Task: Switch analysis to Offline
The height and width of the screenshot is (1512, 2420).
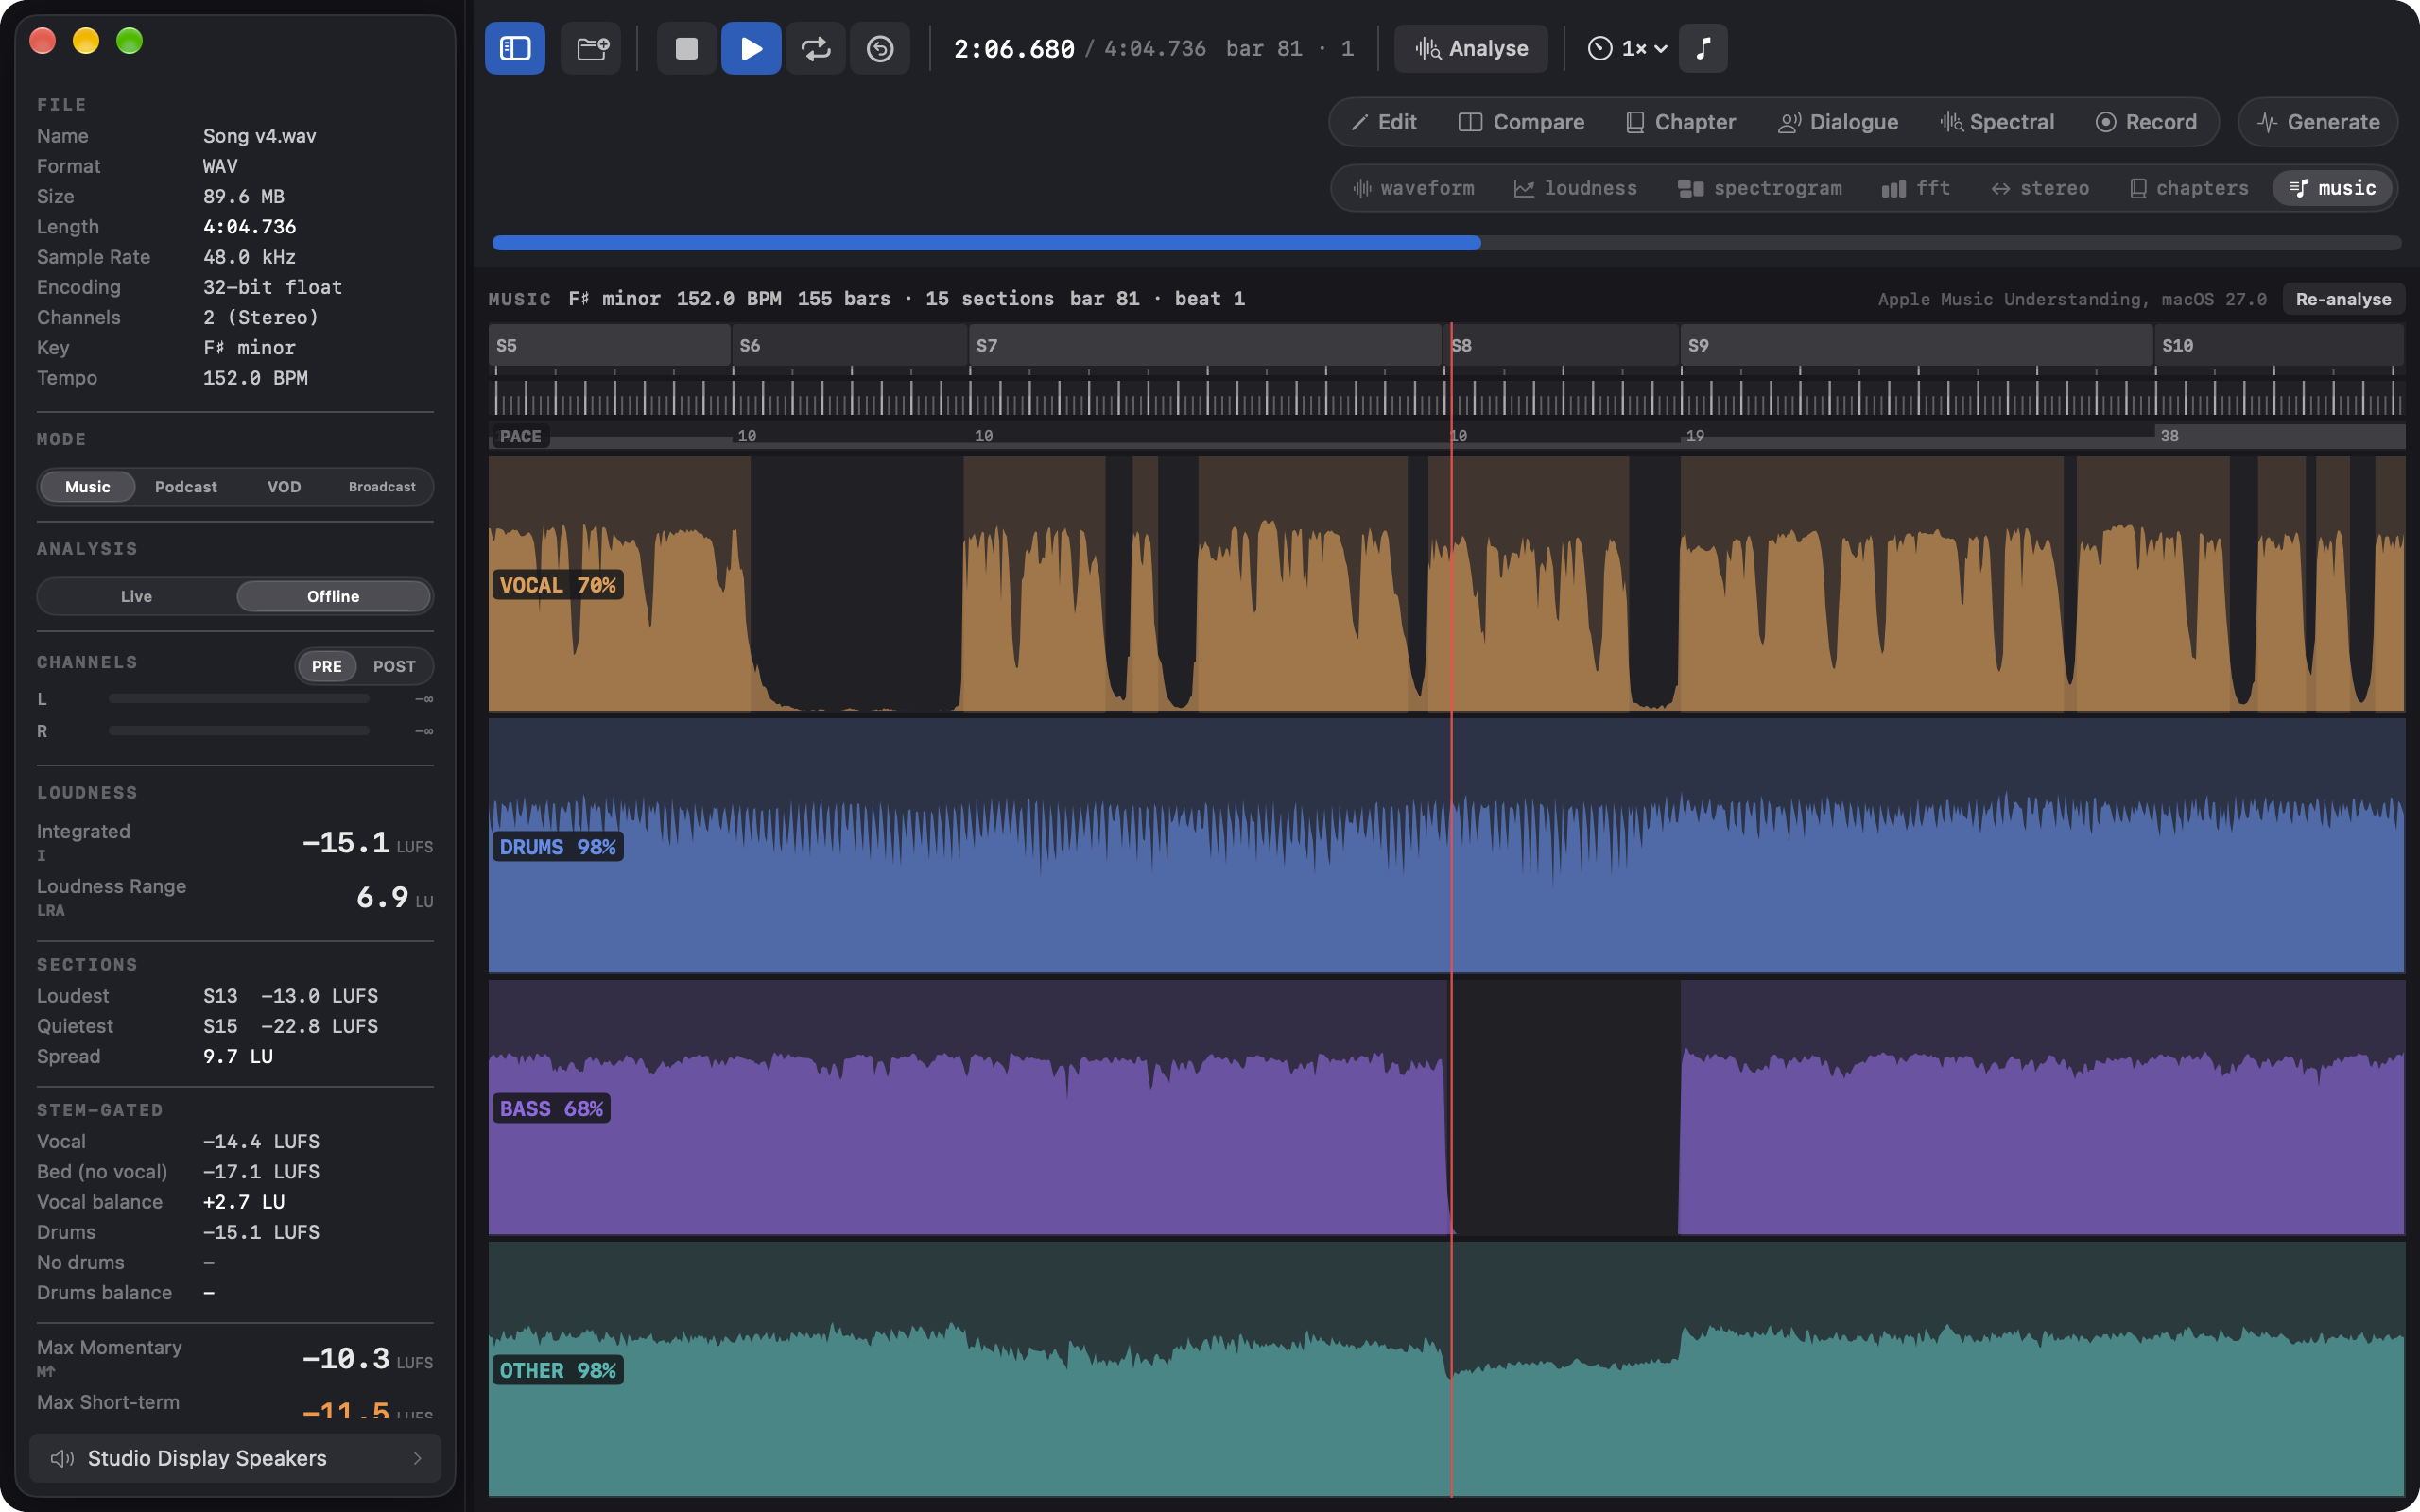Action: tap(333, 596)
